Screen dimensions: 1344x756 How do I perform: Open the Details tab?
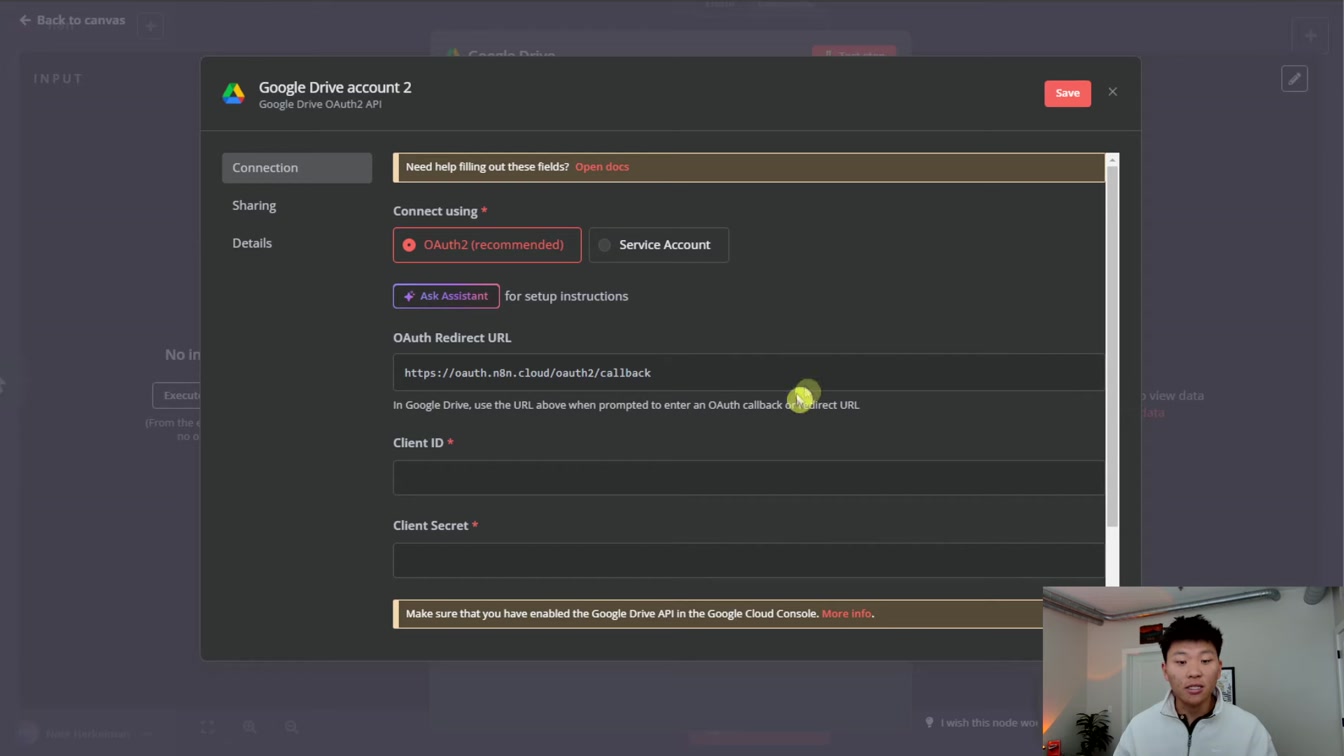(x=297, y=243)
